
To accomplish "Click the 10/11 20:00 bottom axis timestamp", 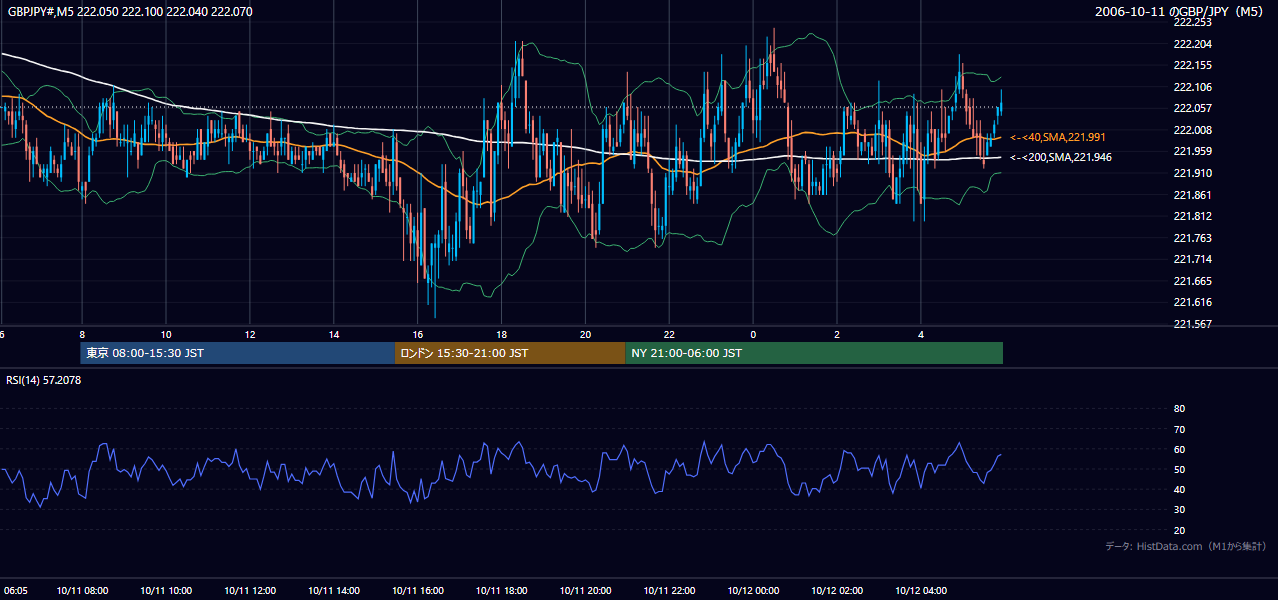I will 586,590.
